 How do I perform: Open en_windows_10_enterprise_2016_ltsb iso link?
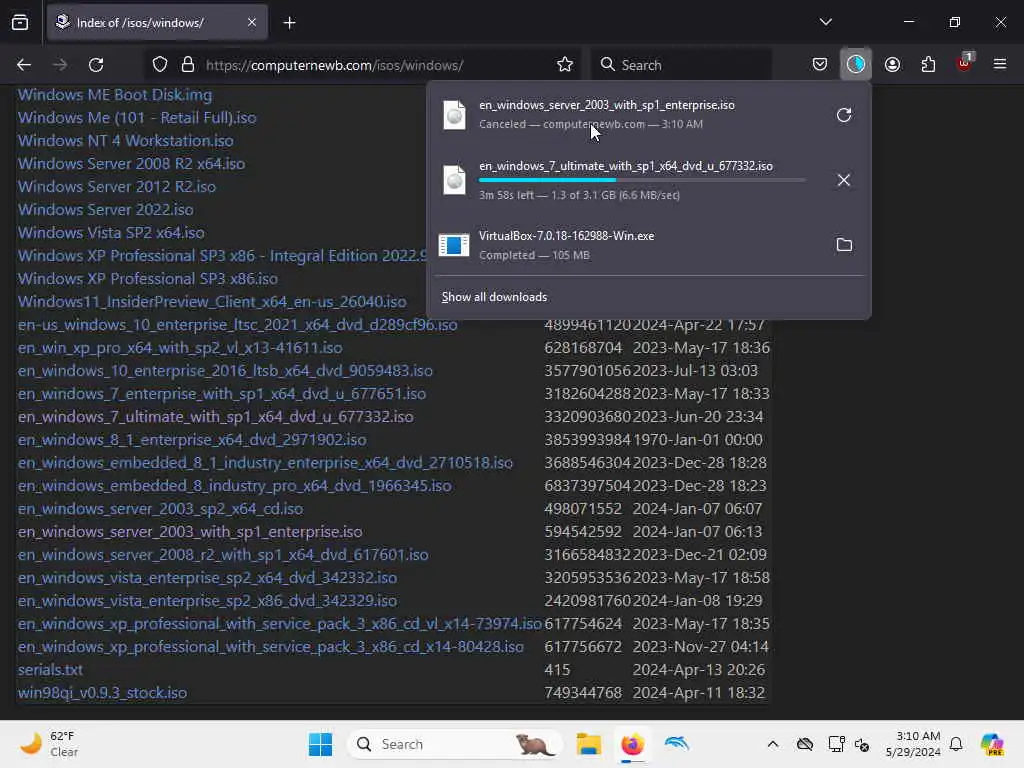[x=225, y=371]
